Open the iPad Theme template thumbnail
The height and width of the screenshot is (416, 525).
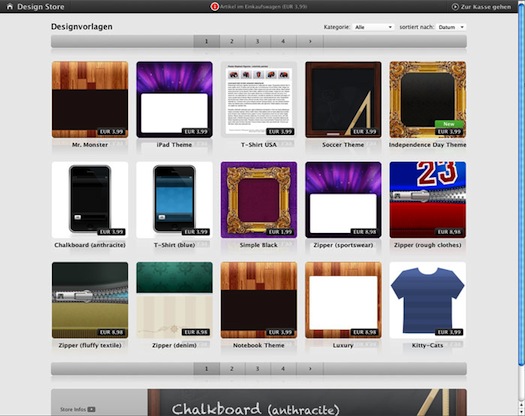174,99
